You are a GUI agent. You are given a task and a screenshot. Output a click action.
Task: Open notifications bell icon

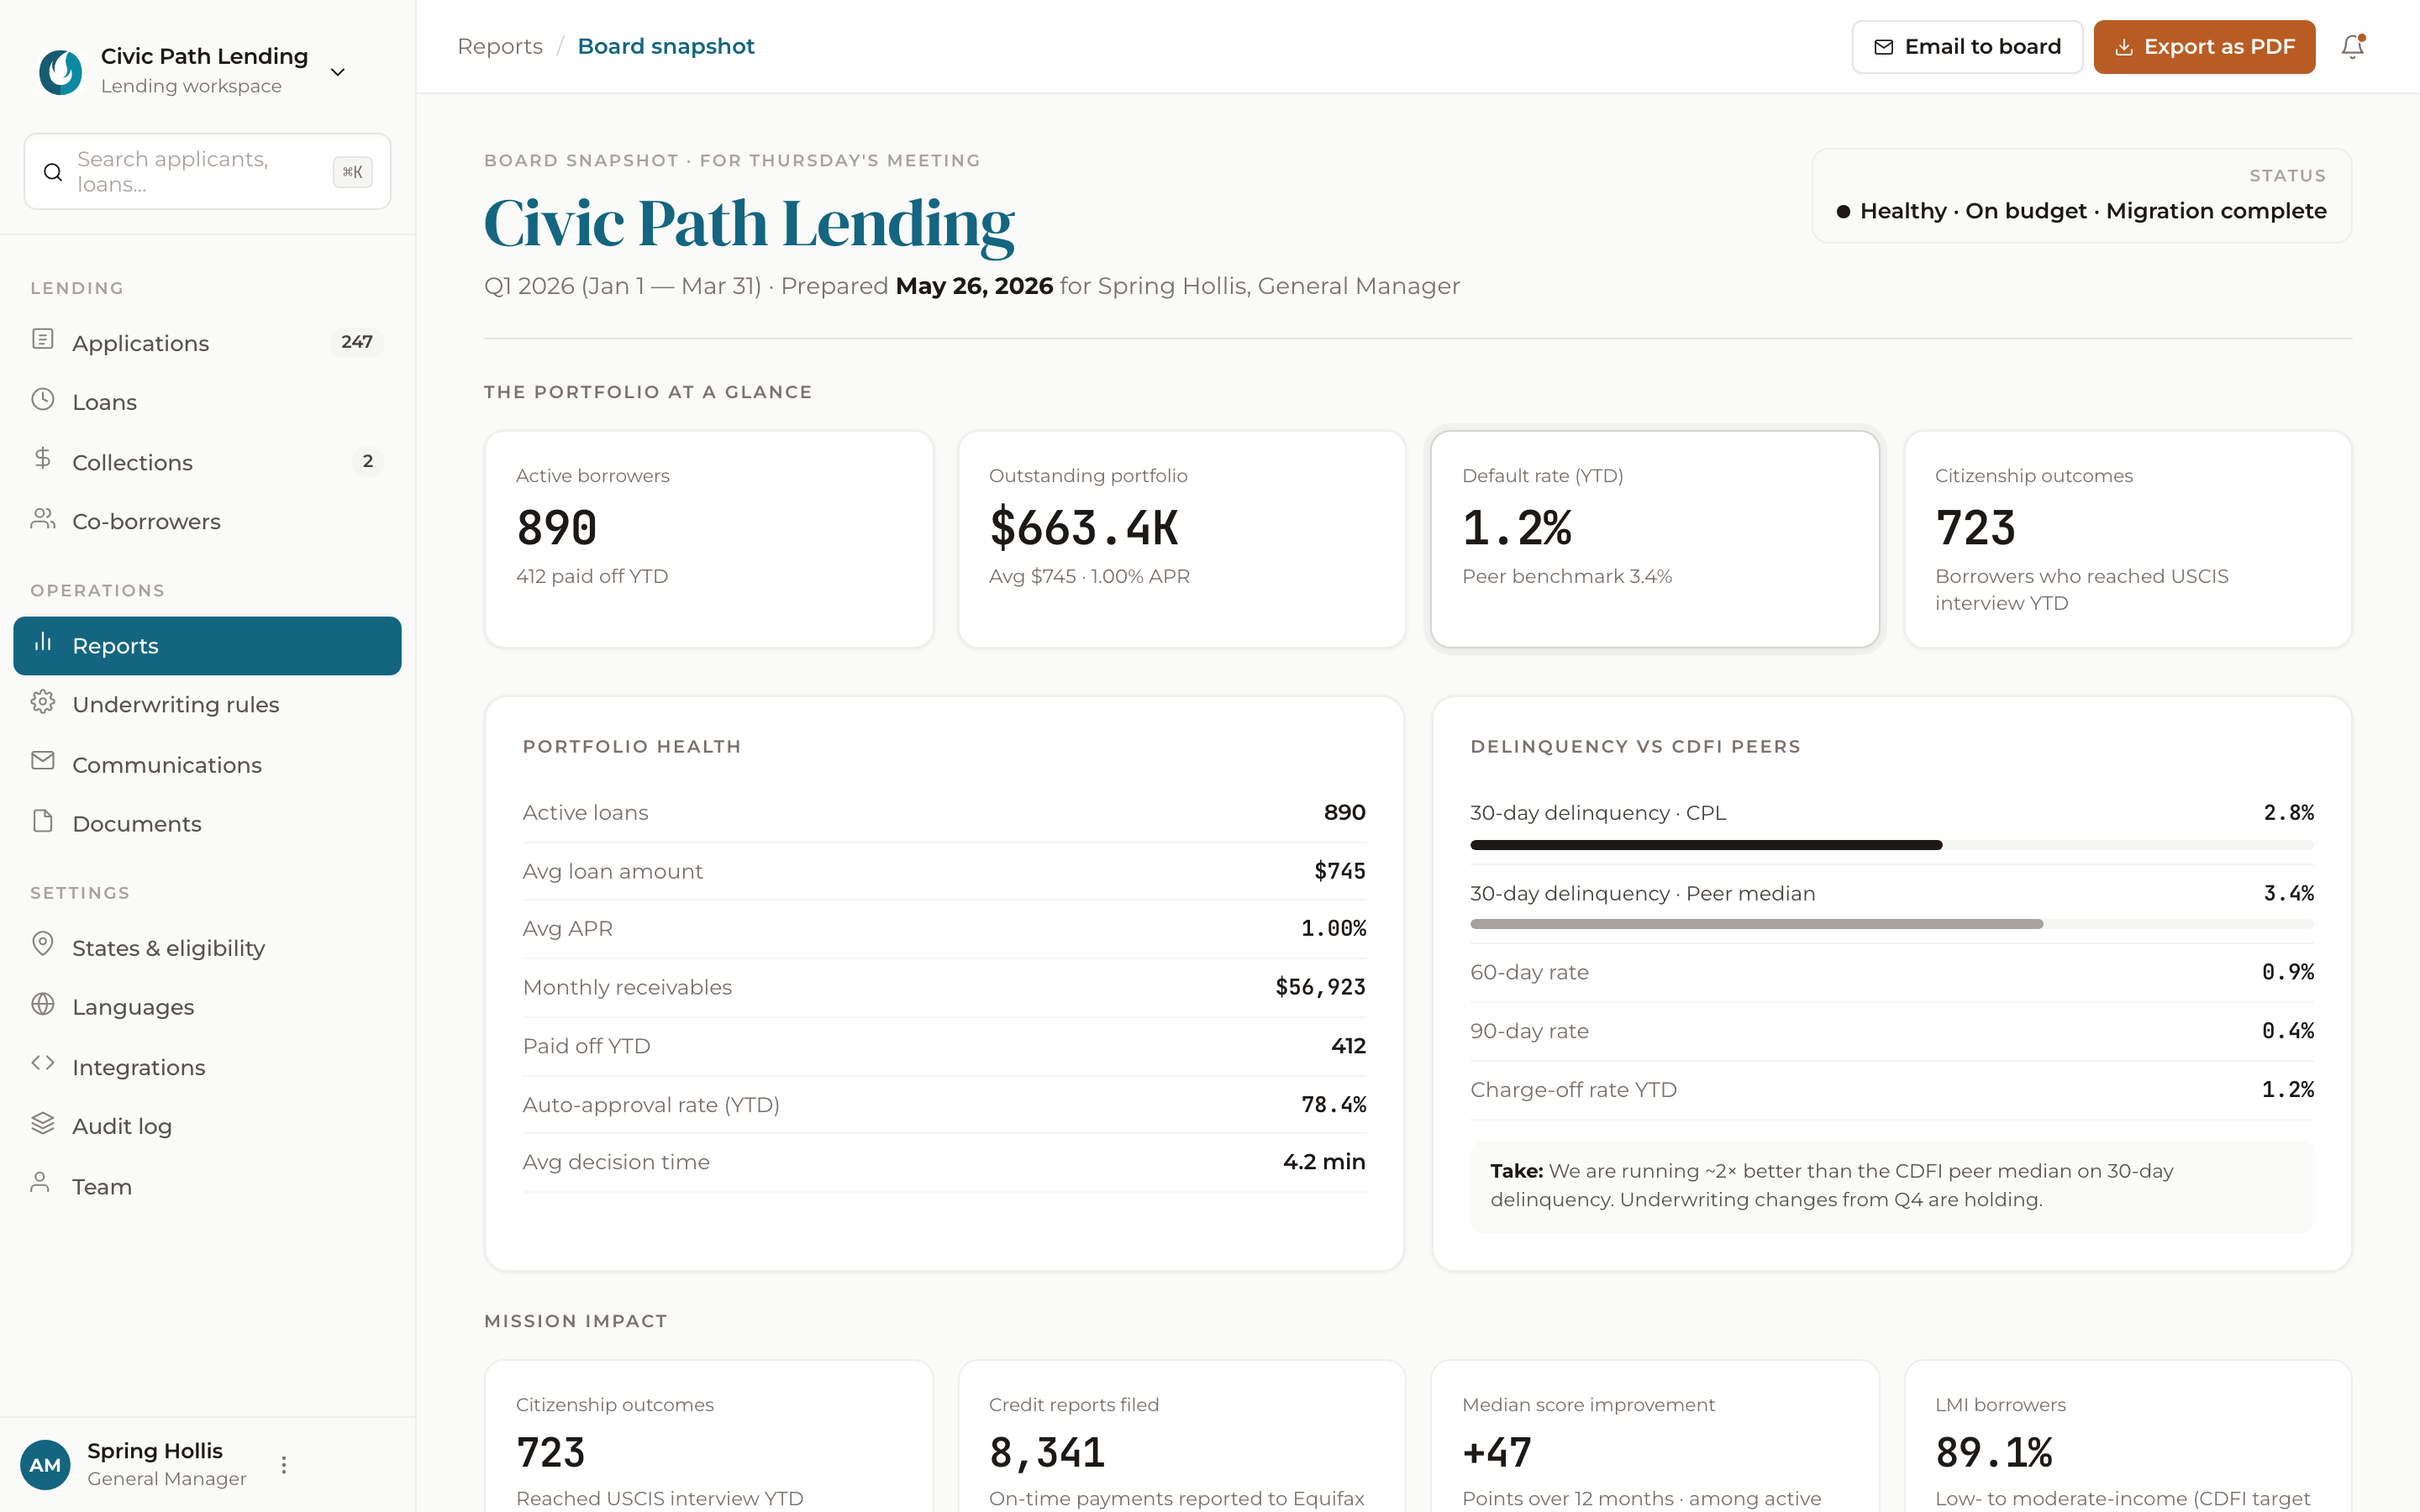2353,47
